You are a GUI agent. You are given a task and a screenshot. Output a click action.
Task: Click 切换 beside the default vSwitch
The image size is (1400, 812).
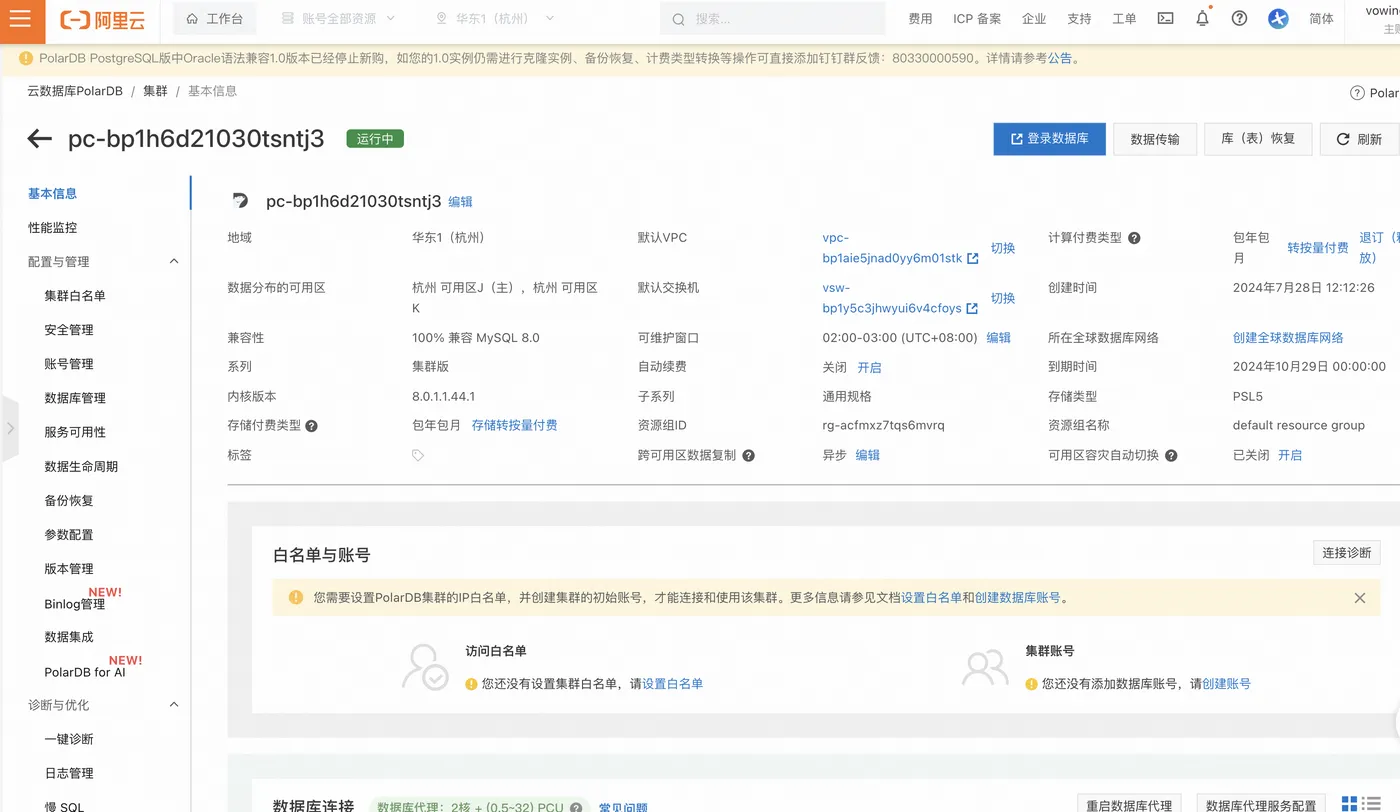pos(1002,298)
